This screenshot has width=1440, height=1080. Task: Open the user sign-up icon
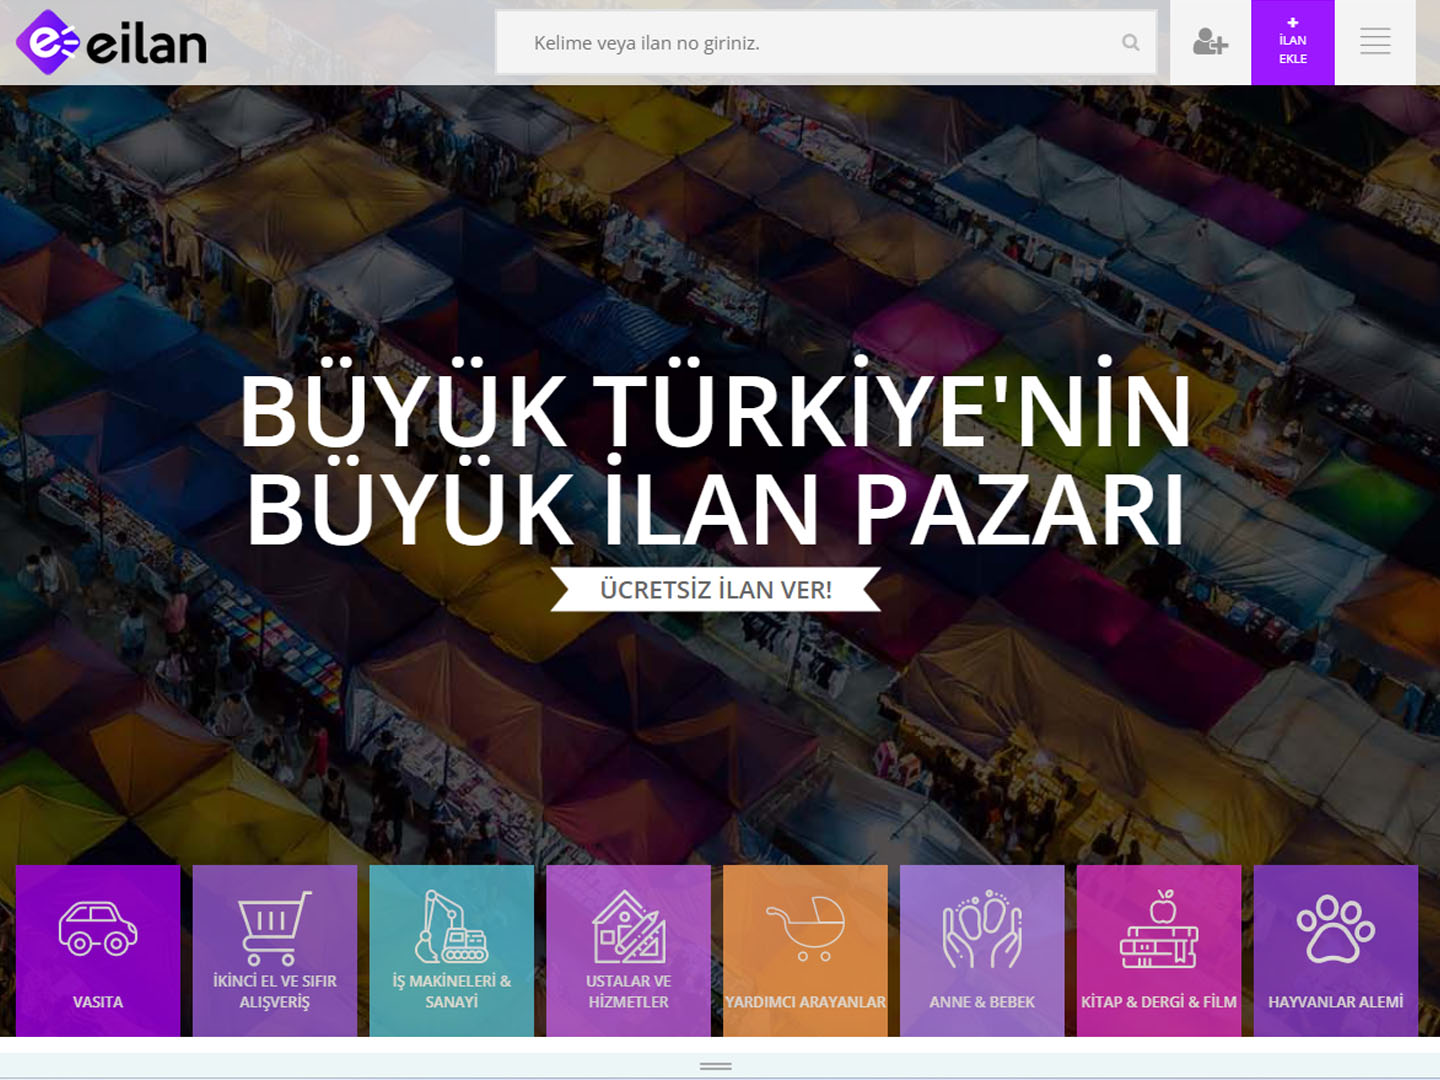pyautogui.click(x=1210, y=43)
